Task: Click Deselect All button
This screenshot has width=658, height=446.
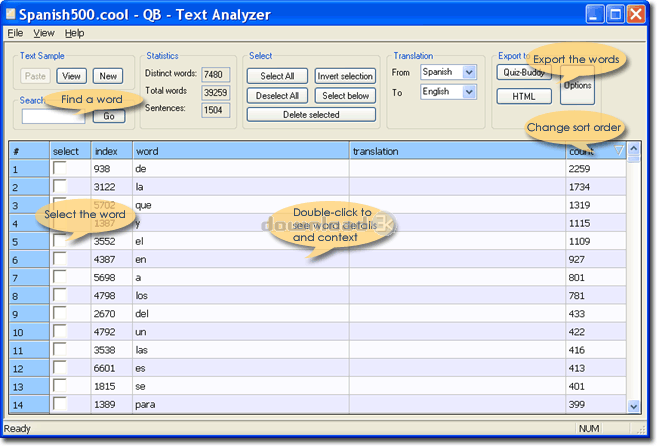Action: pyautogui.click(x=277, y=96)
